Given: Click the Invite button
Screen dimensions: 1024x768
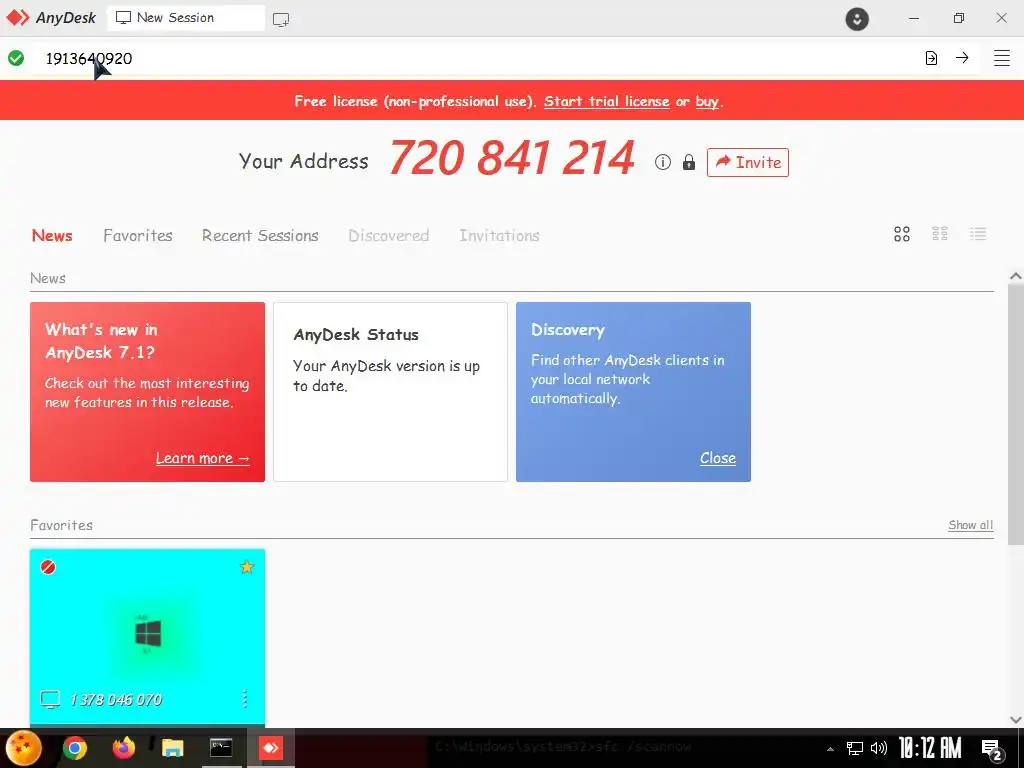Looking at the screenshot, I should tap(748, 162).
